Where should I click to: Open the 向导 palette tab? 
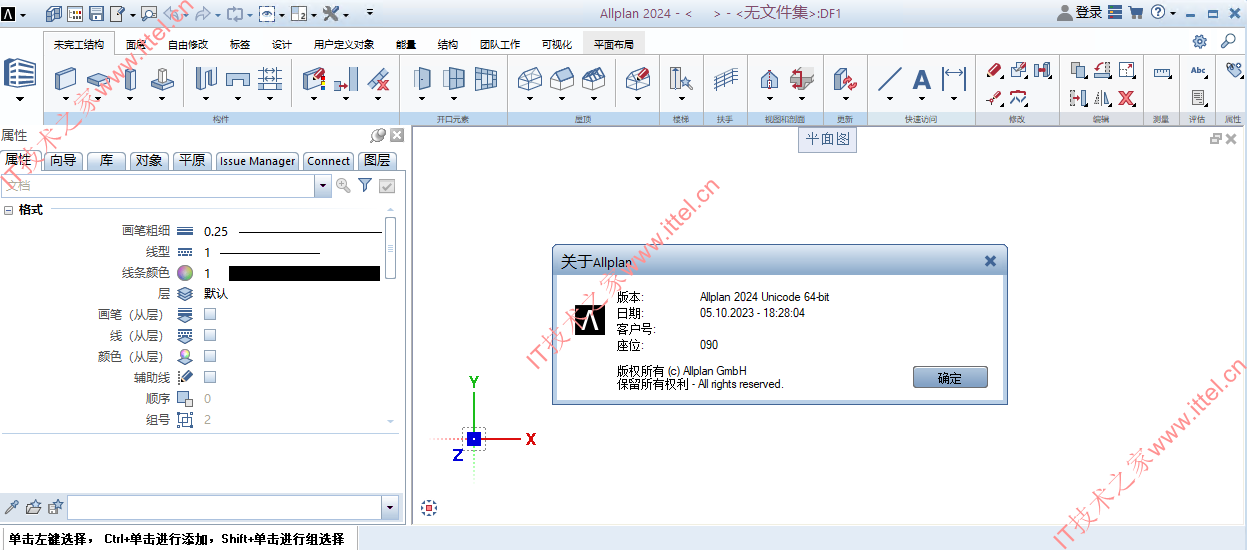62,160
